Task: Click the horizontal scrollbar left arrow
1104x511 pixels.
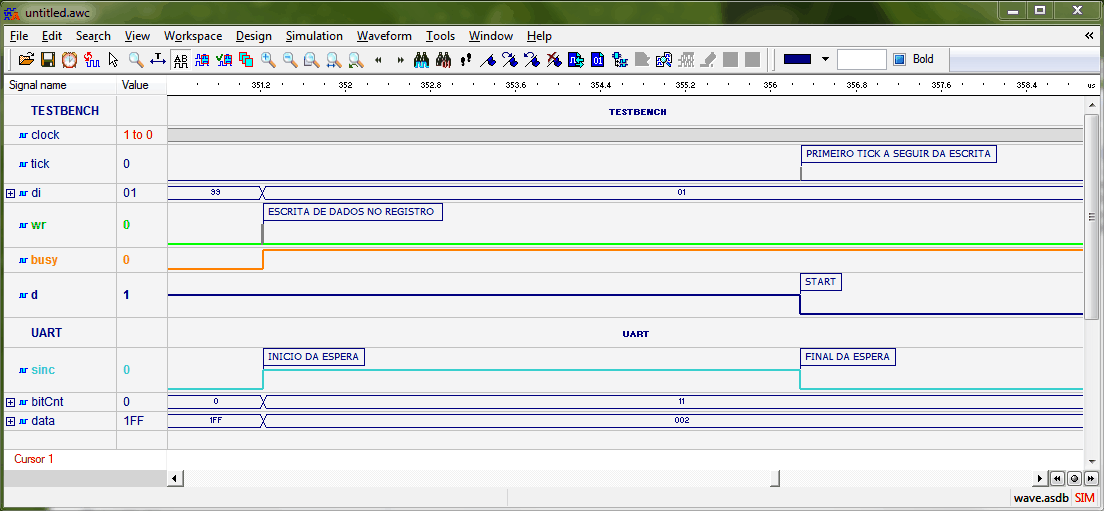Action: (x=175, y=479)
